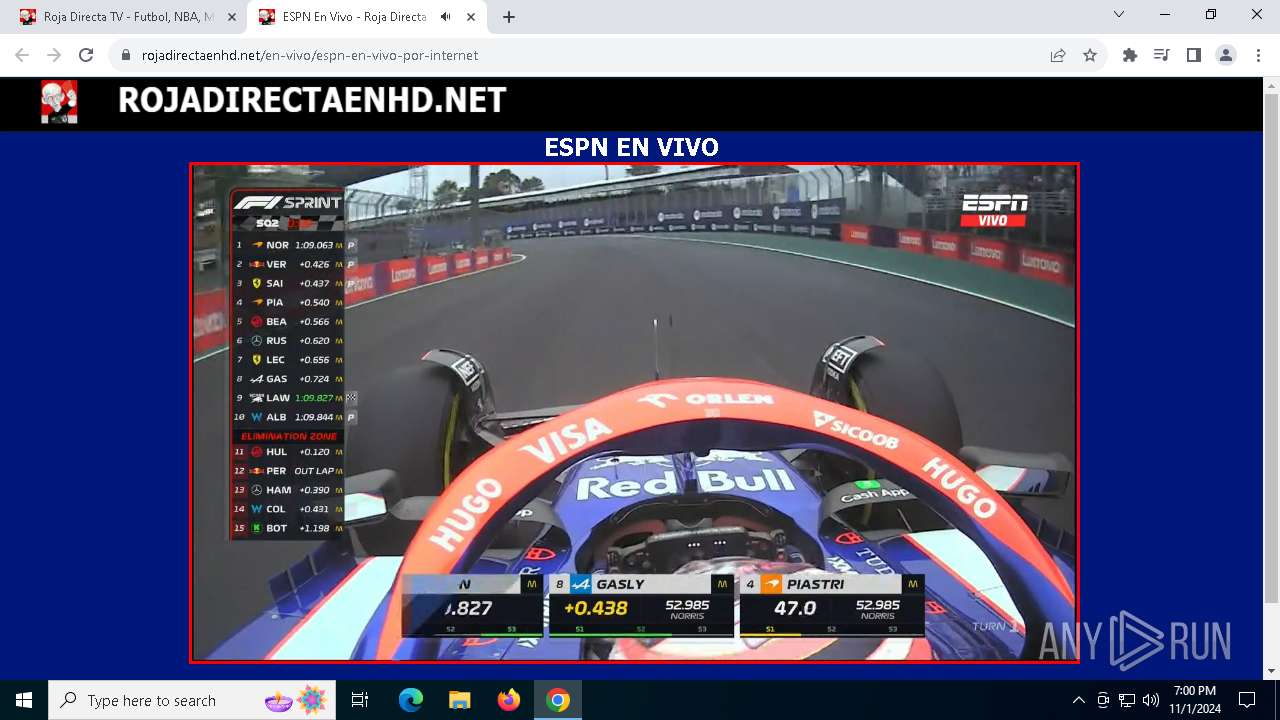Click the ESPN EN VIVO heading
Image resolution: width=1280 pixels, height=720 pixels.
tap(631, 148)
